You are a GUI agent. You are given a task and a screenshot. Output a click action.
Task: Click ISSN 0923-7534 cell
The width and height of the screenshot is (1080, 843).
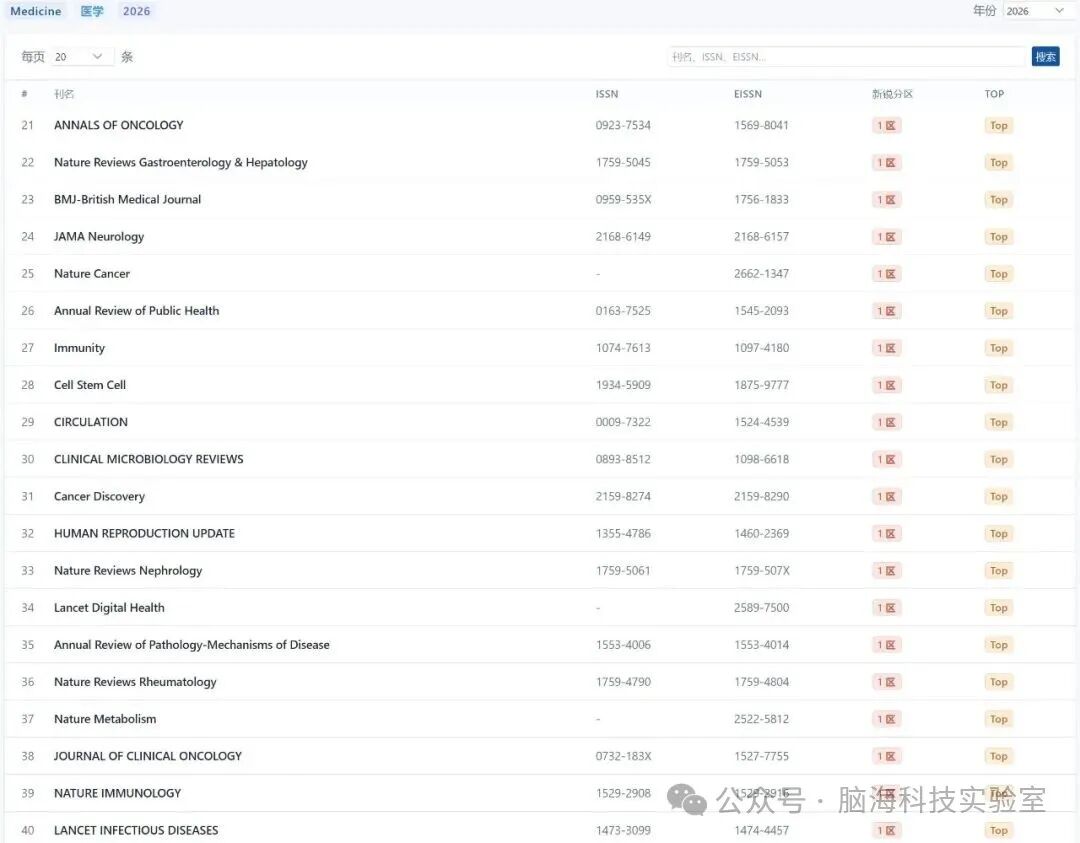click(x=623, y=125)
